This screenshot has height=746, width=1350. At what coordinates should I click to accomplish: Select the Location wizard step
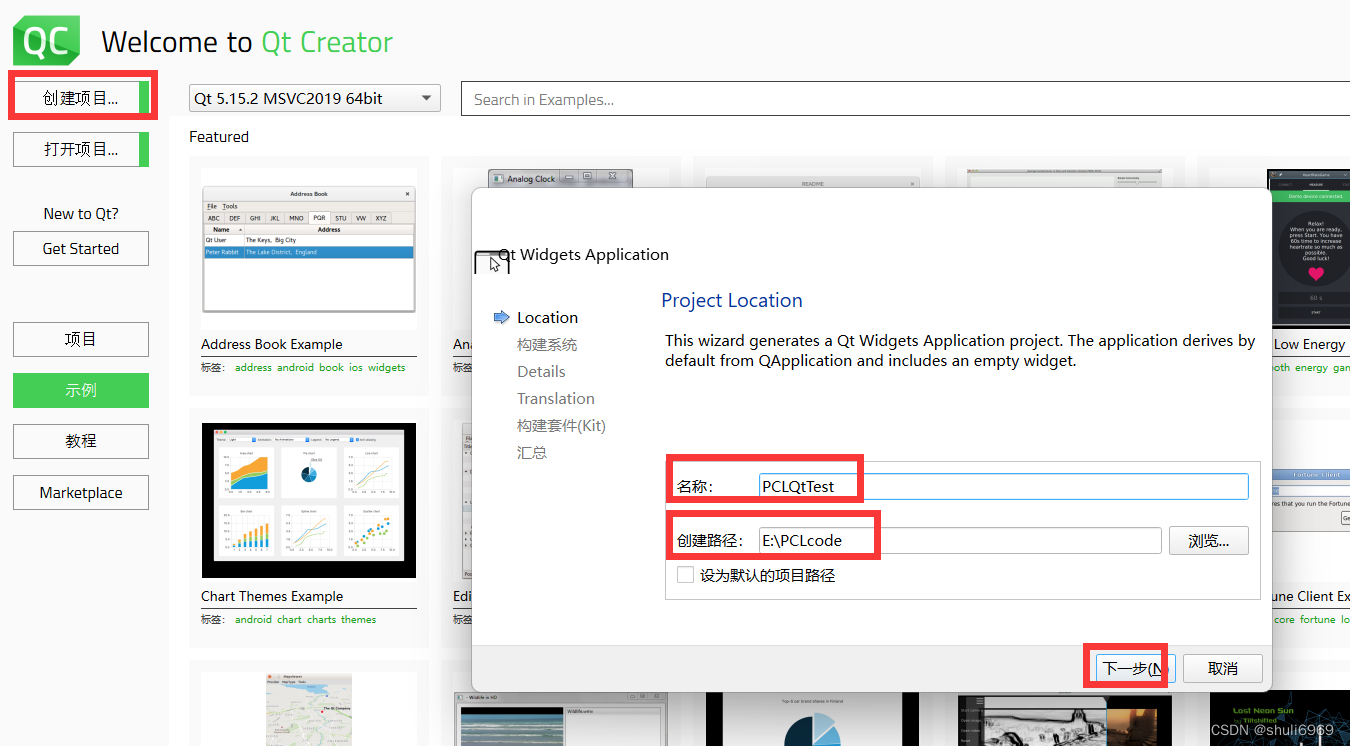click(x=547, y=317)
